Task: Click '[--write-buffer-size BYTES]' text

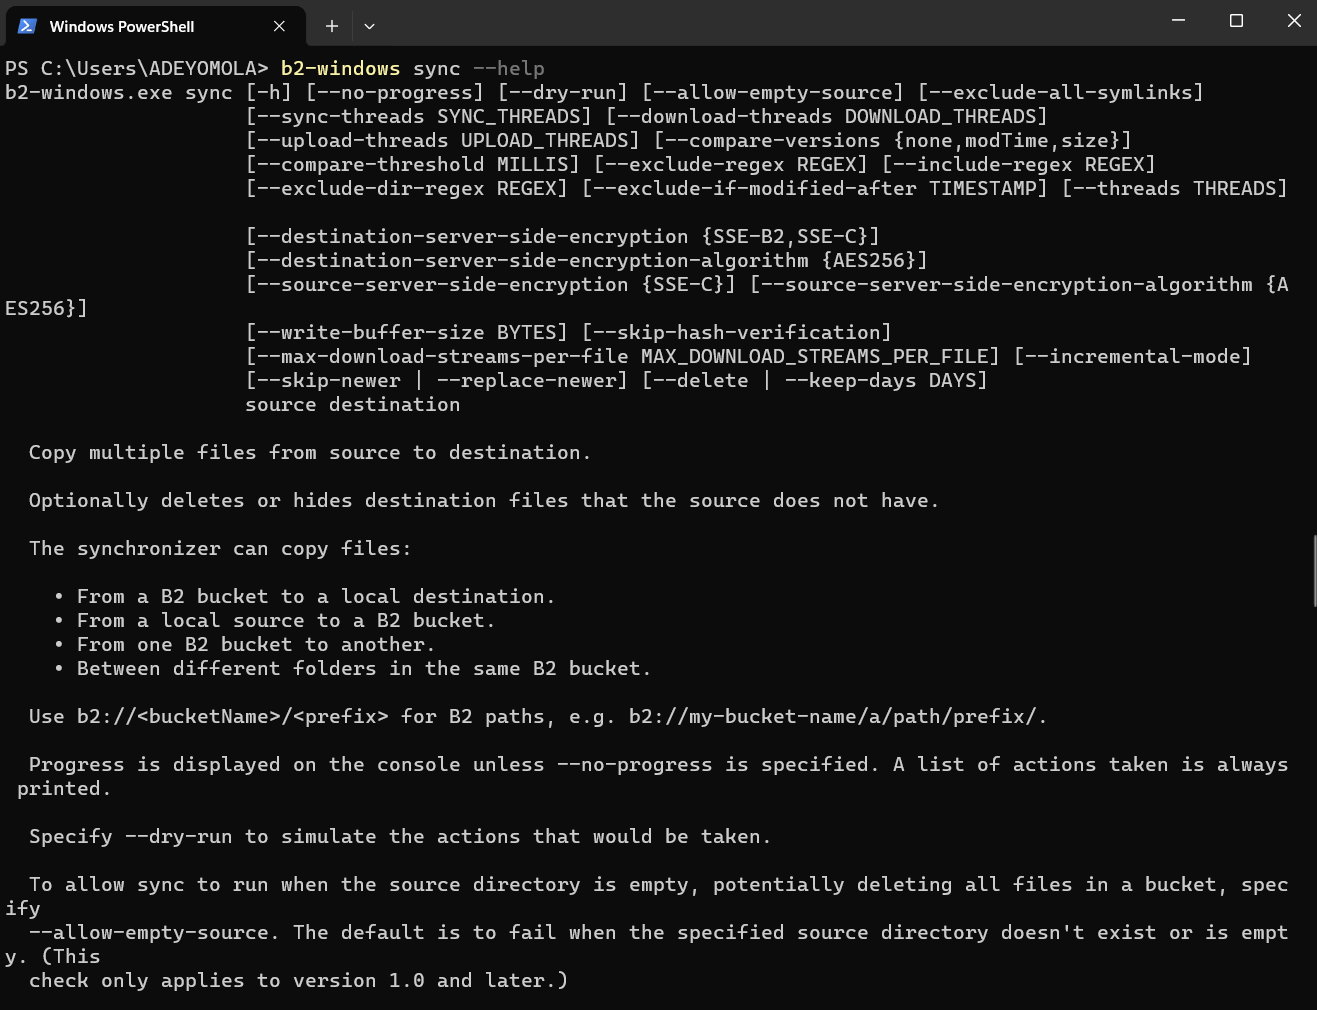Action: 407,332
